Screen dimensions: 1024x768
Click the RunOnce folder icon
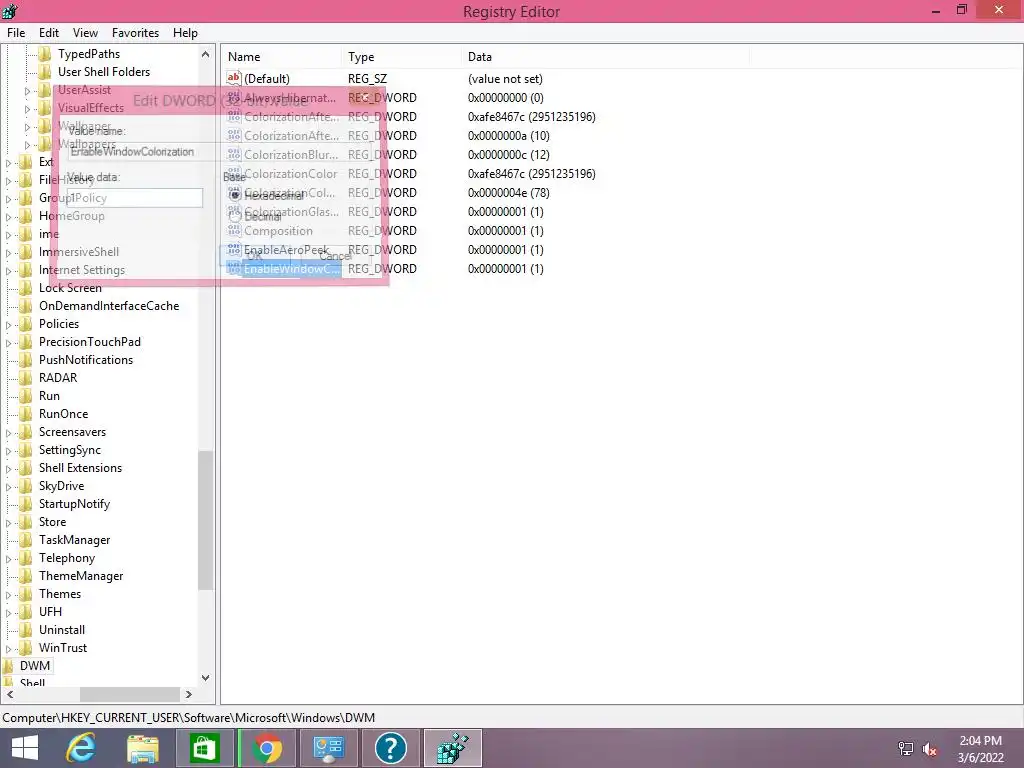pyautogui.click(x=25, y=413)
